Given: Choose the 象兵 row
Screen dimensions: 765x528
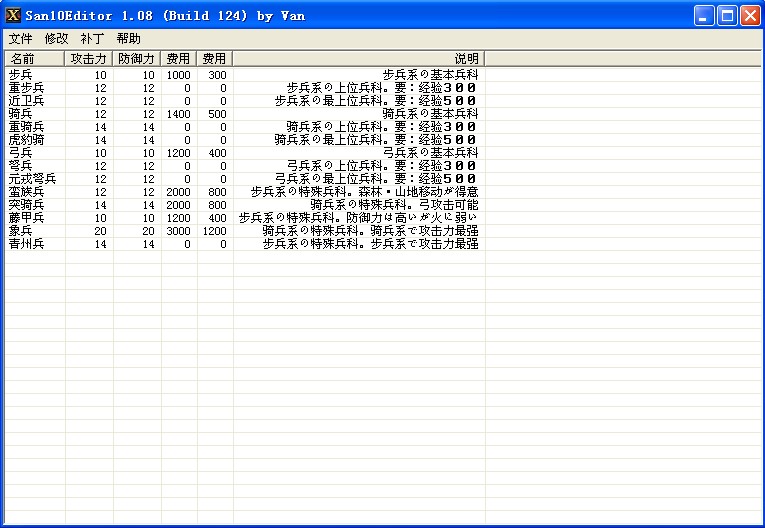Looking at the screenshot, I should 20,231.
